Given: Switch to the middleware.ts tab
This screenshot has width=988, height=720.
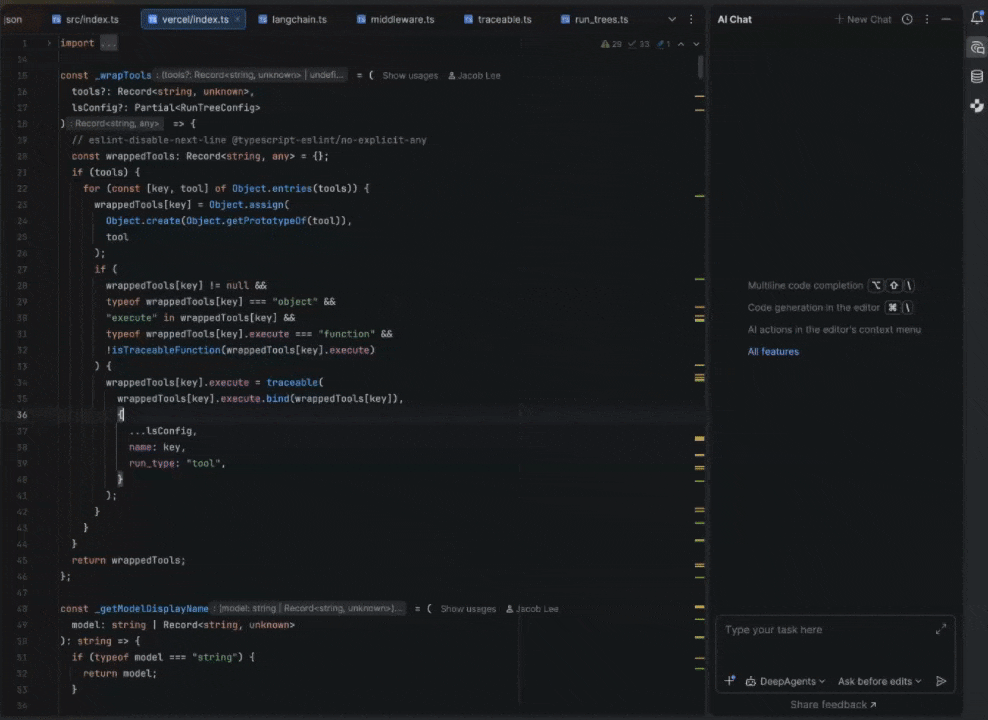Looking at the screenshot, I should (x=401, y=19).
